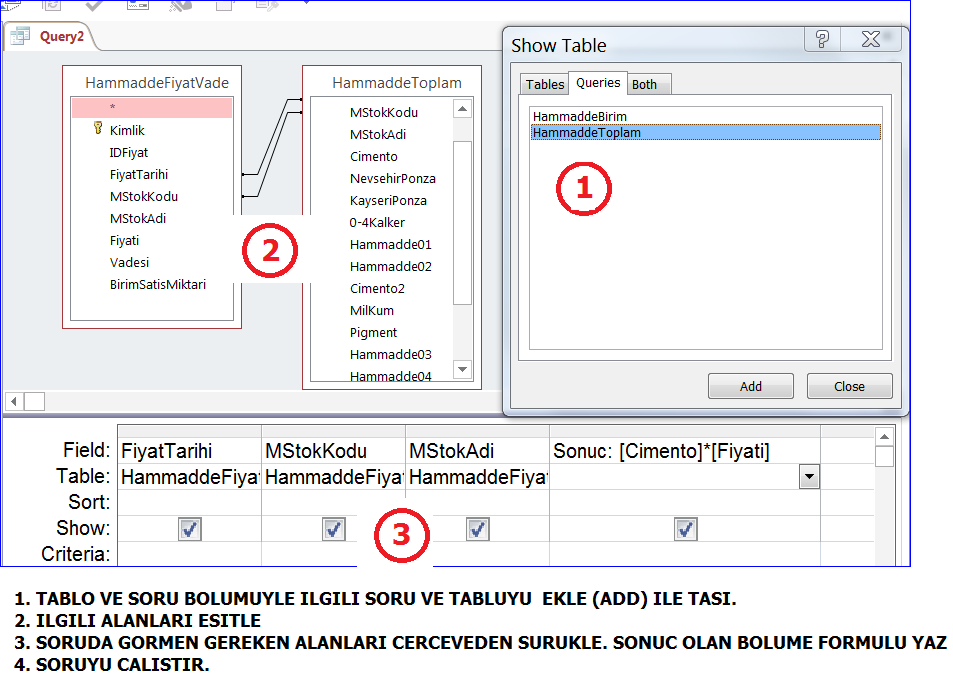
Task: Switch to the Tables tab
Action: 545,84
